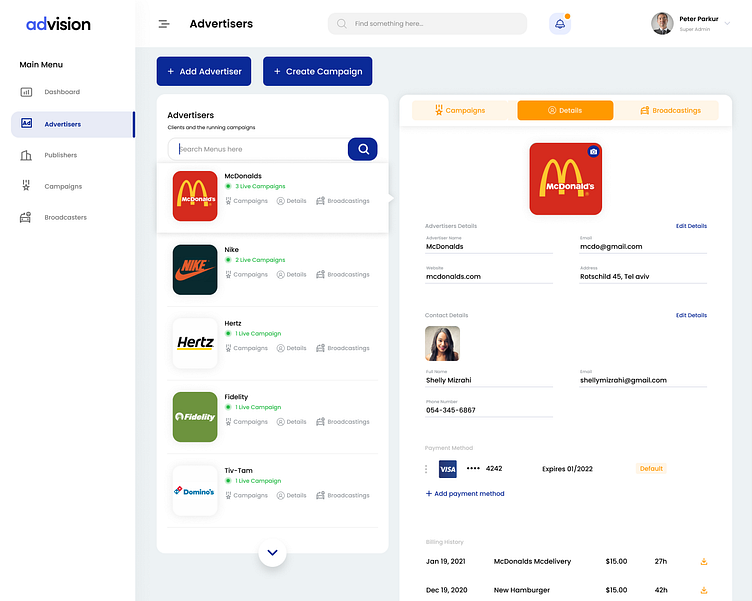Select the Fidelity logo thumbnail

click(x=195, y=417)
